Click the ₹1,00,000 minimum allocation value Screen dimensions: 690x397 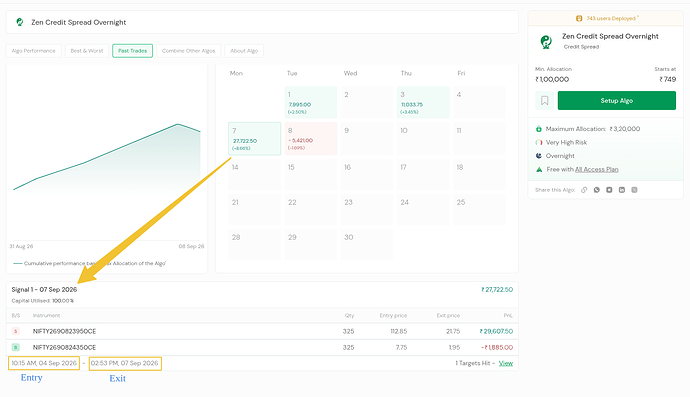552,80
